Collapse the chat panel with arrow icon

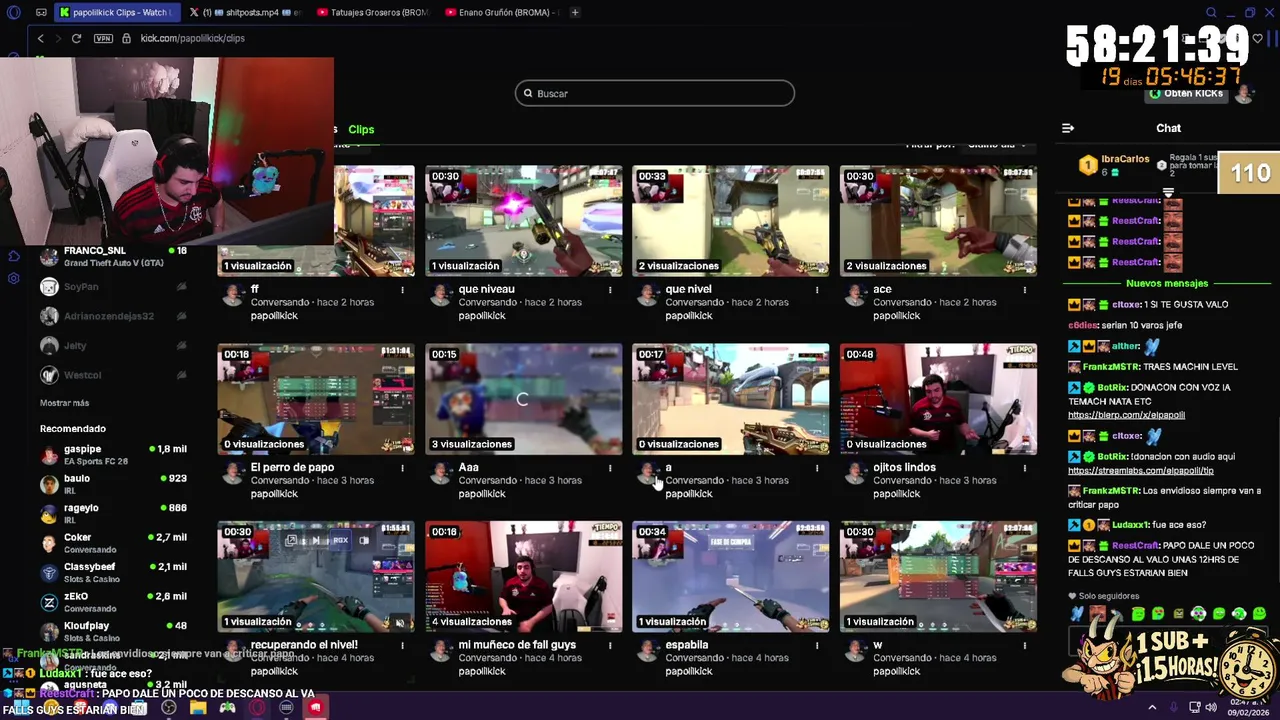click(1067, 128)
